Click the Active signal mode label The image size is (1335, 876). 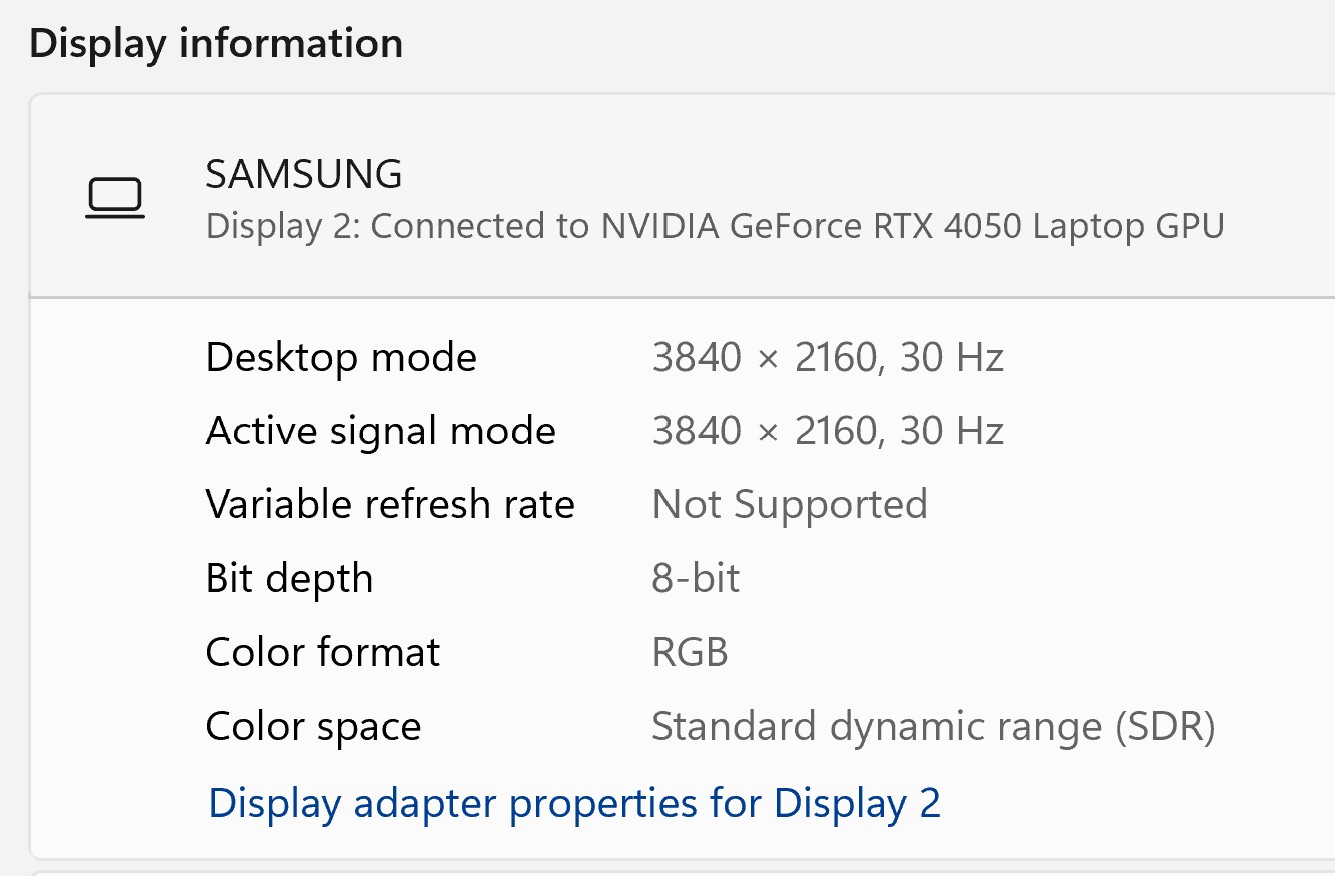click(380, 431)
